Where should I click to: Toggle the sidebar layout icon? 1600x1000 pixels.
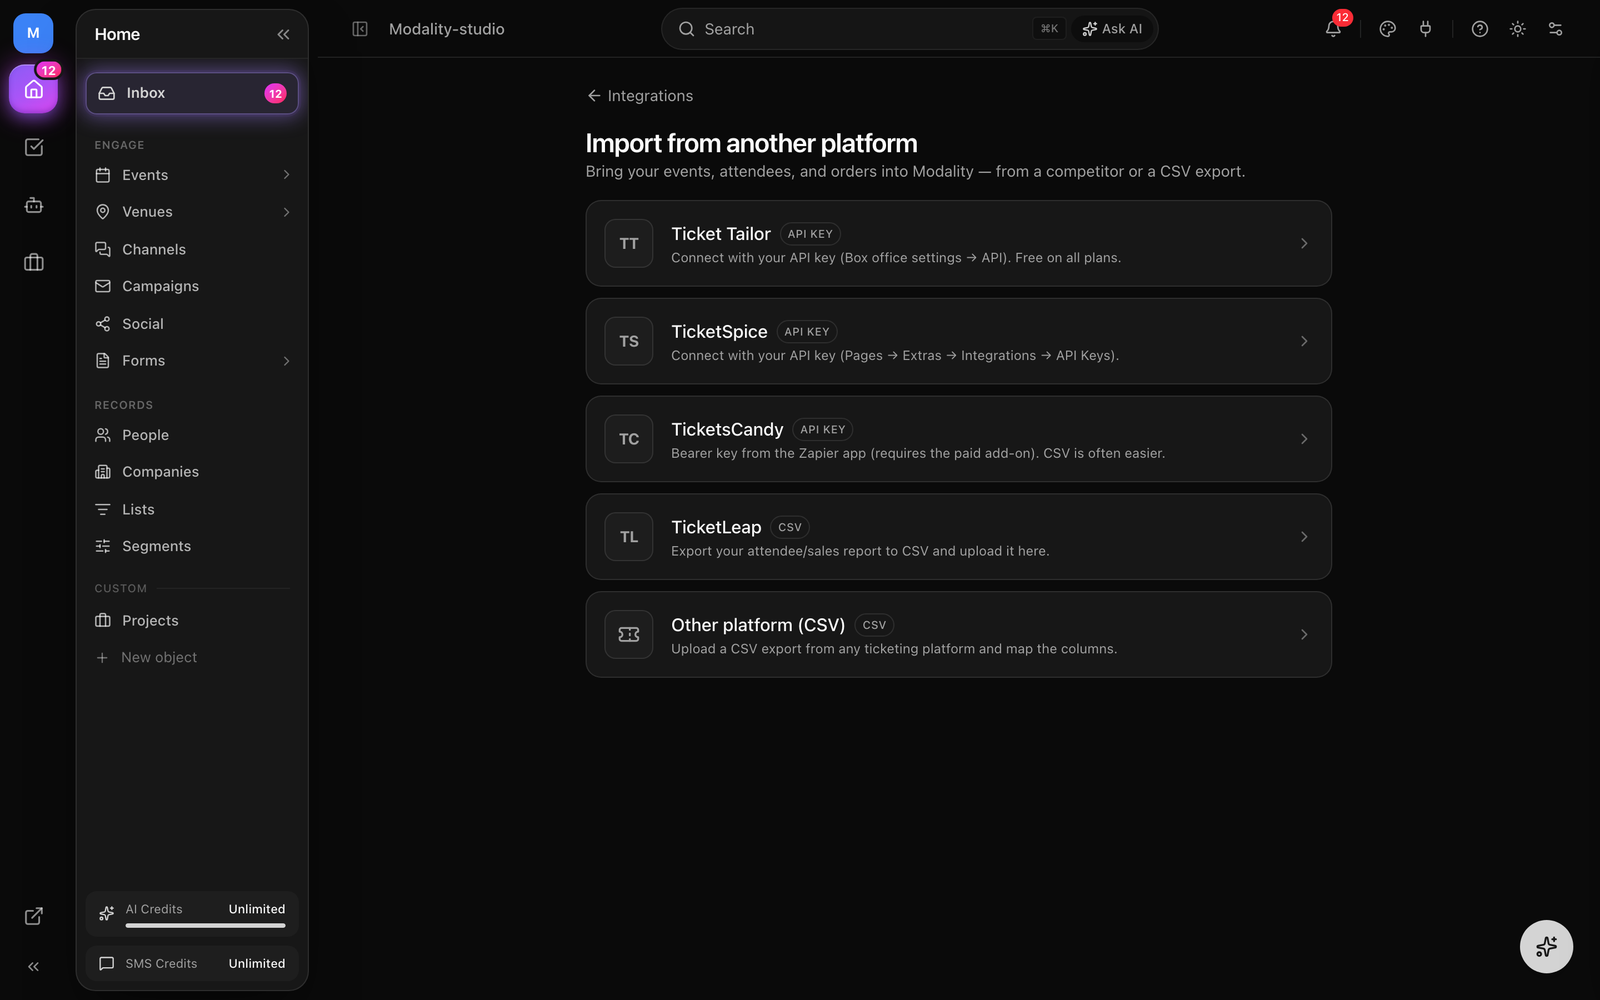pos(360,29)
